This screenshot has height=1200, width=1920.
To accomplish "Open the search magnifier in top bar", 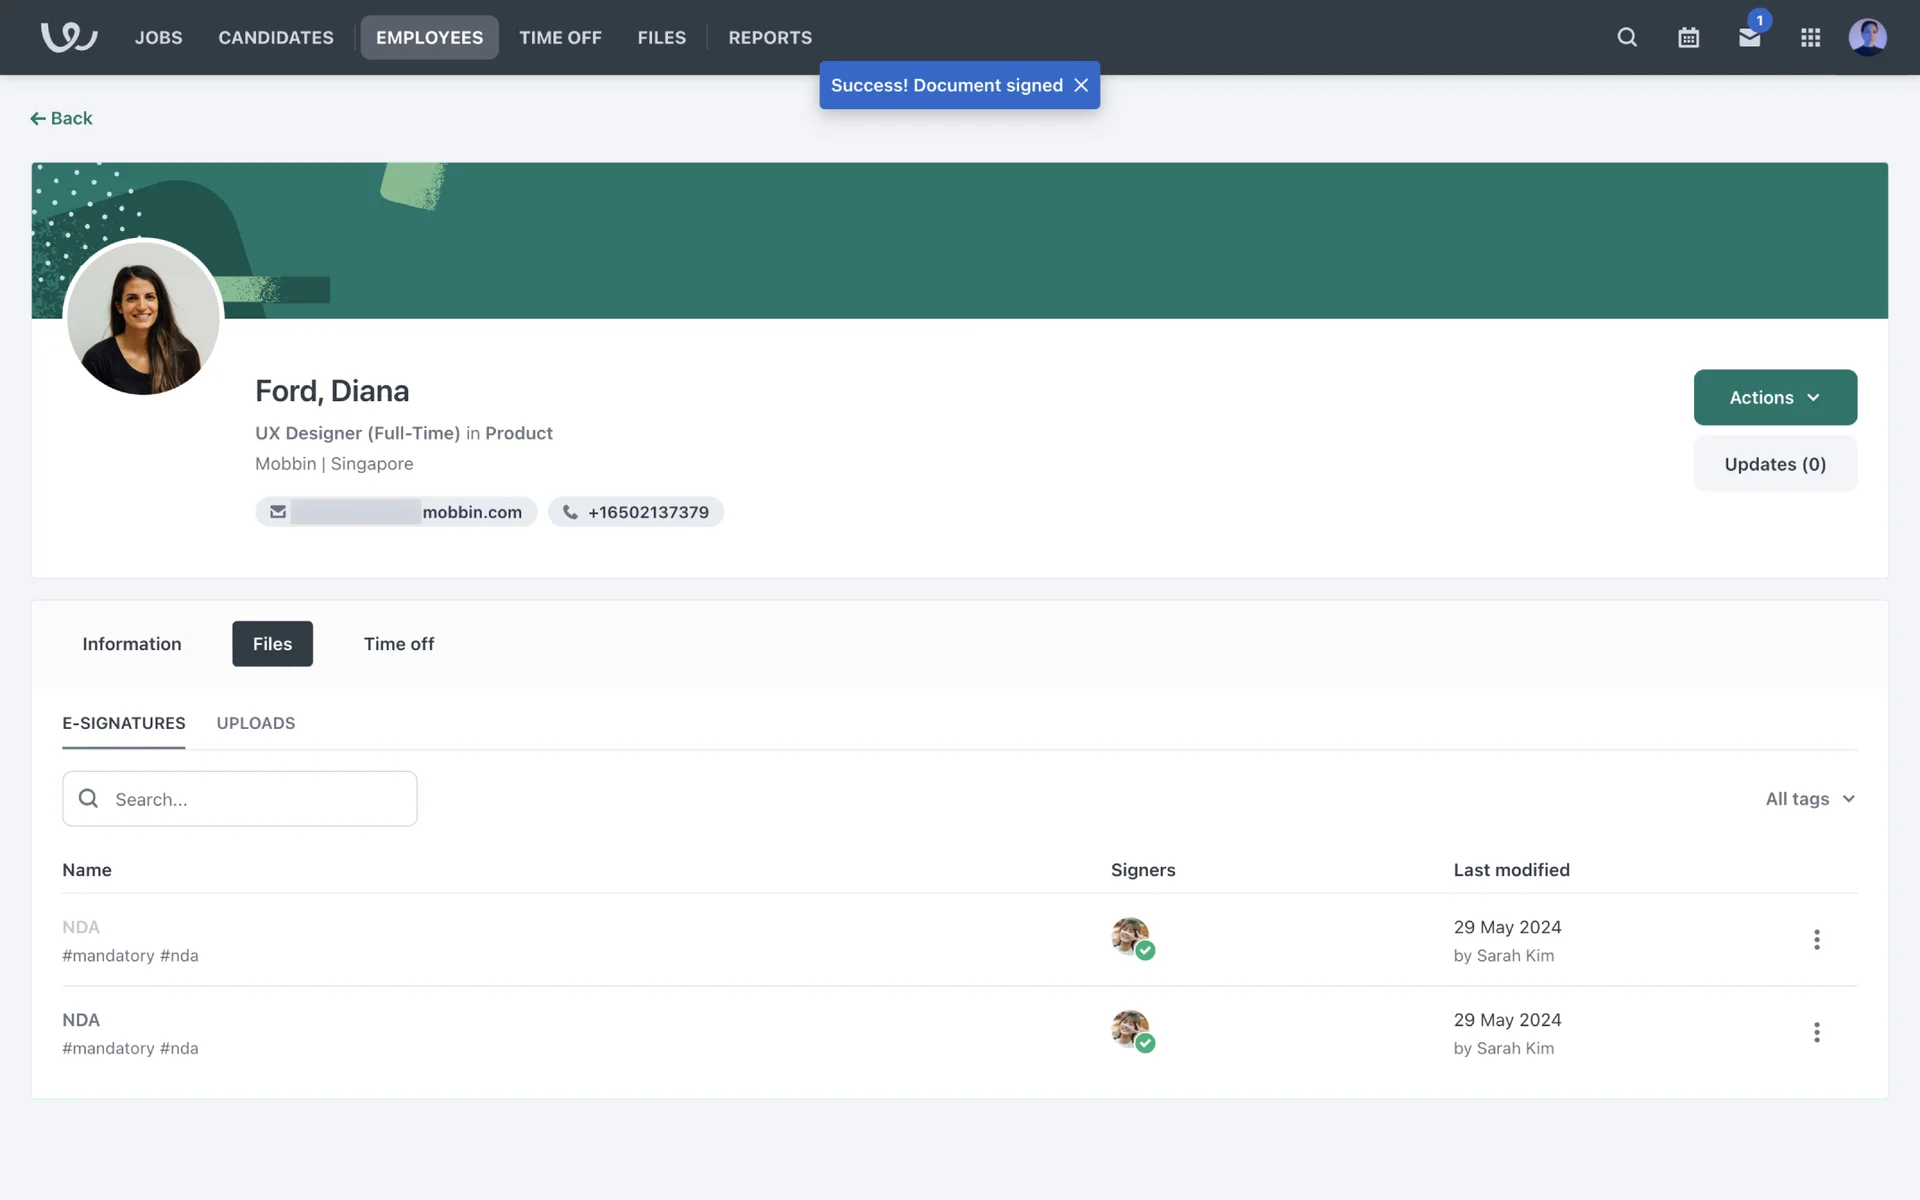I will 1627,37.
